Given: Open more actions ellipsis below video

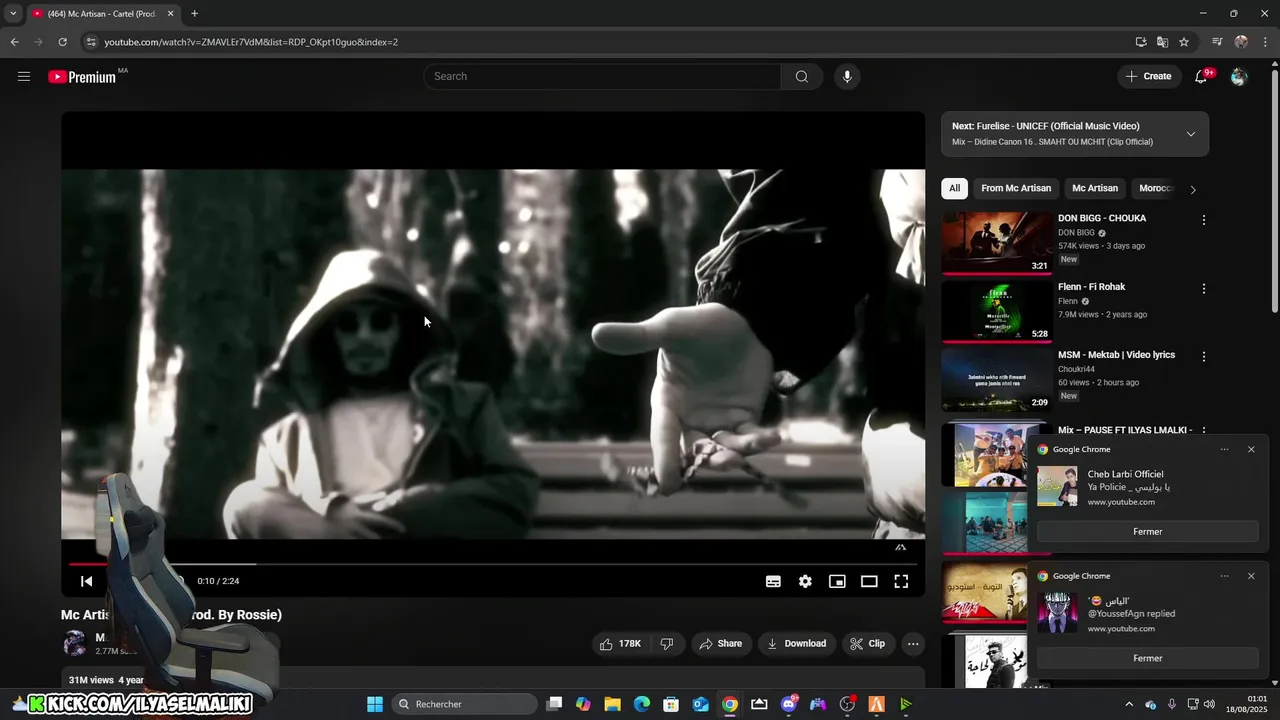Looking at the screenshot, I should (913, 644).
